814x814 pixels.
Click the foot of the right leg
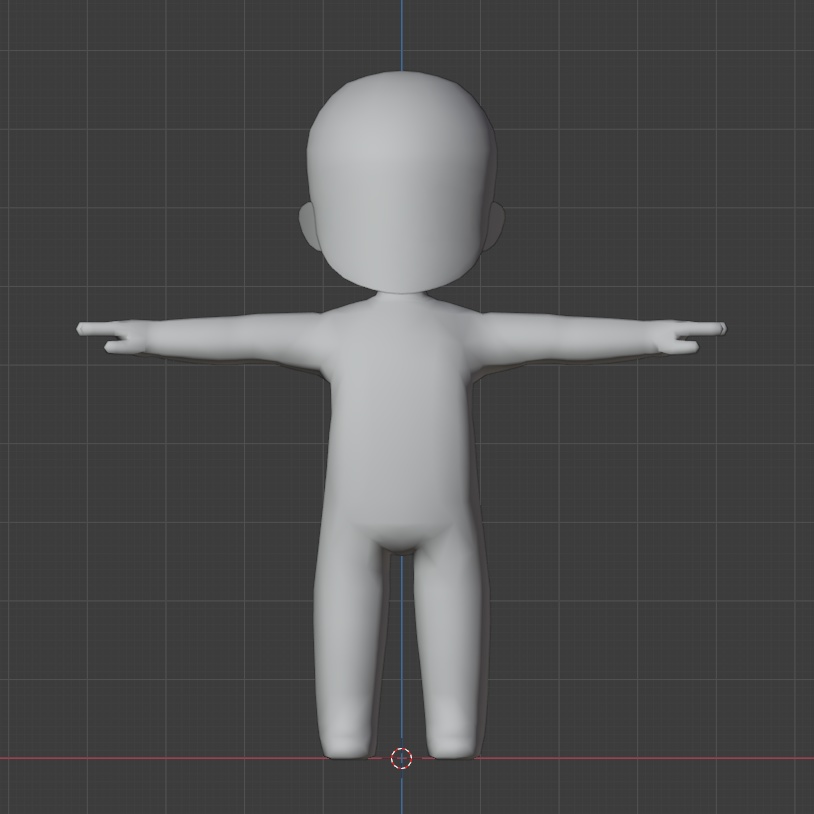click(452, 746)
